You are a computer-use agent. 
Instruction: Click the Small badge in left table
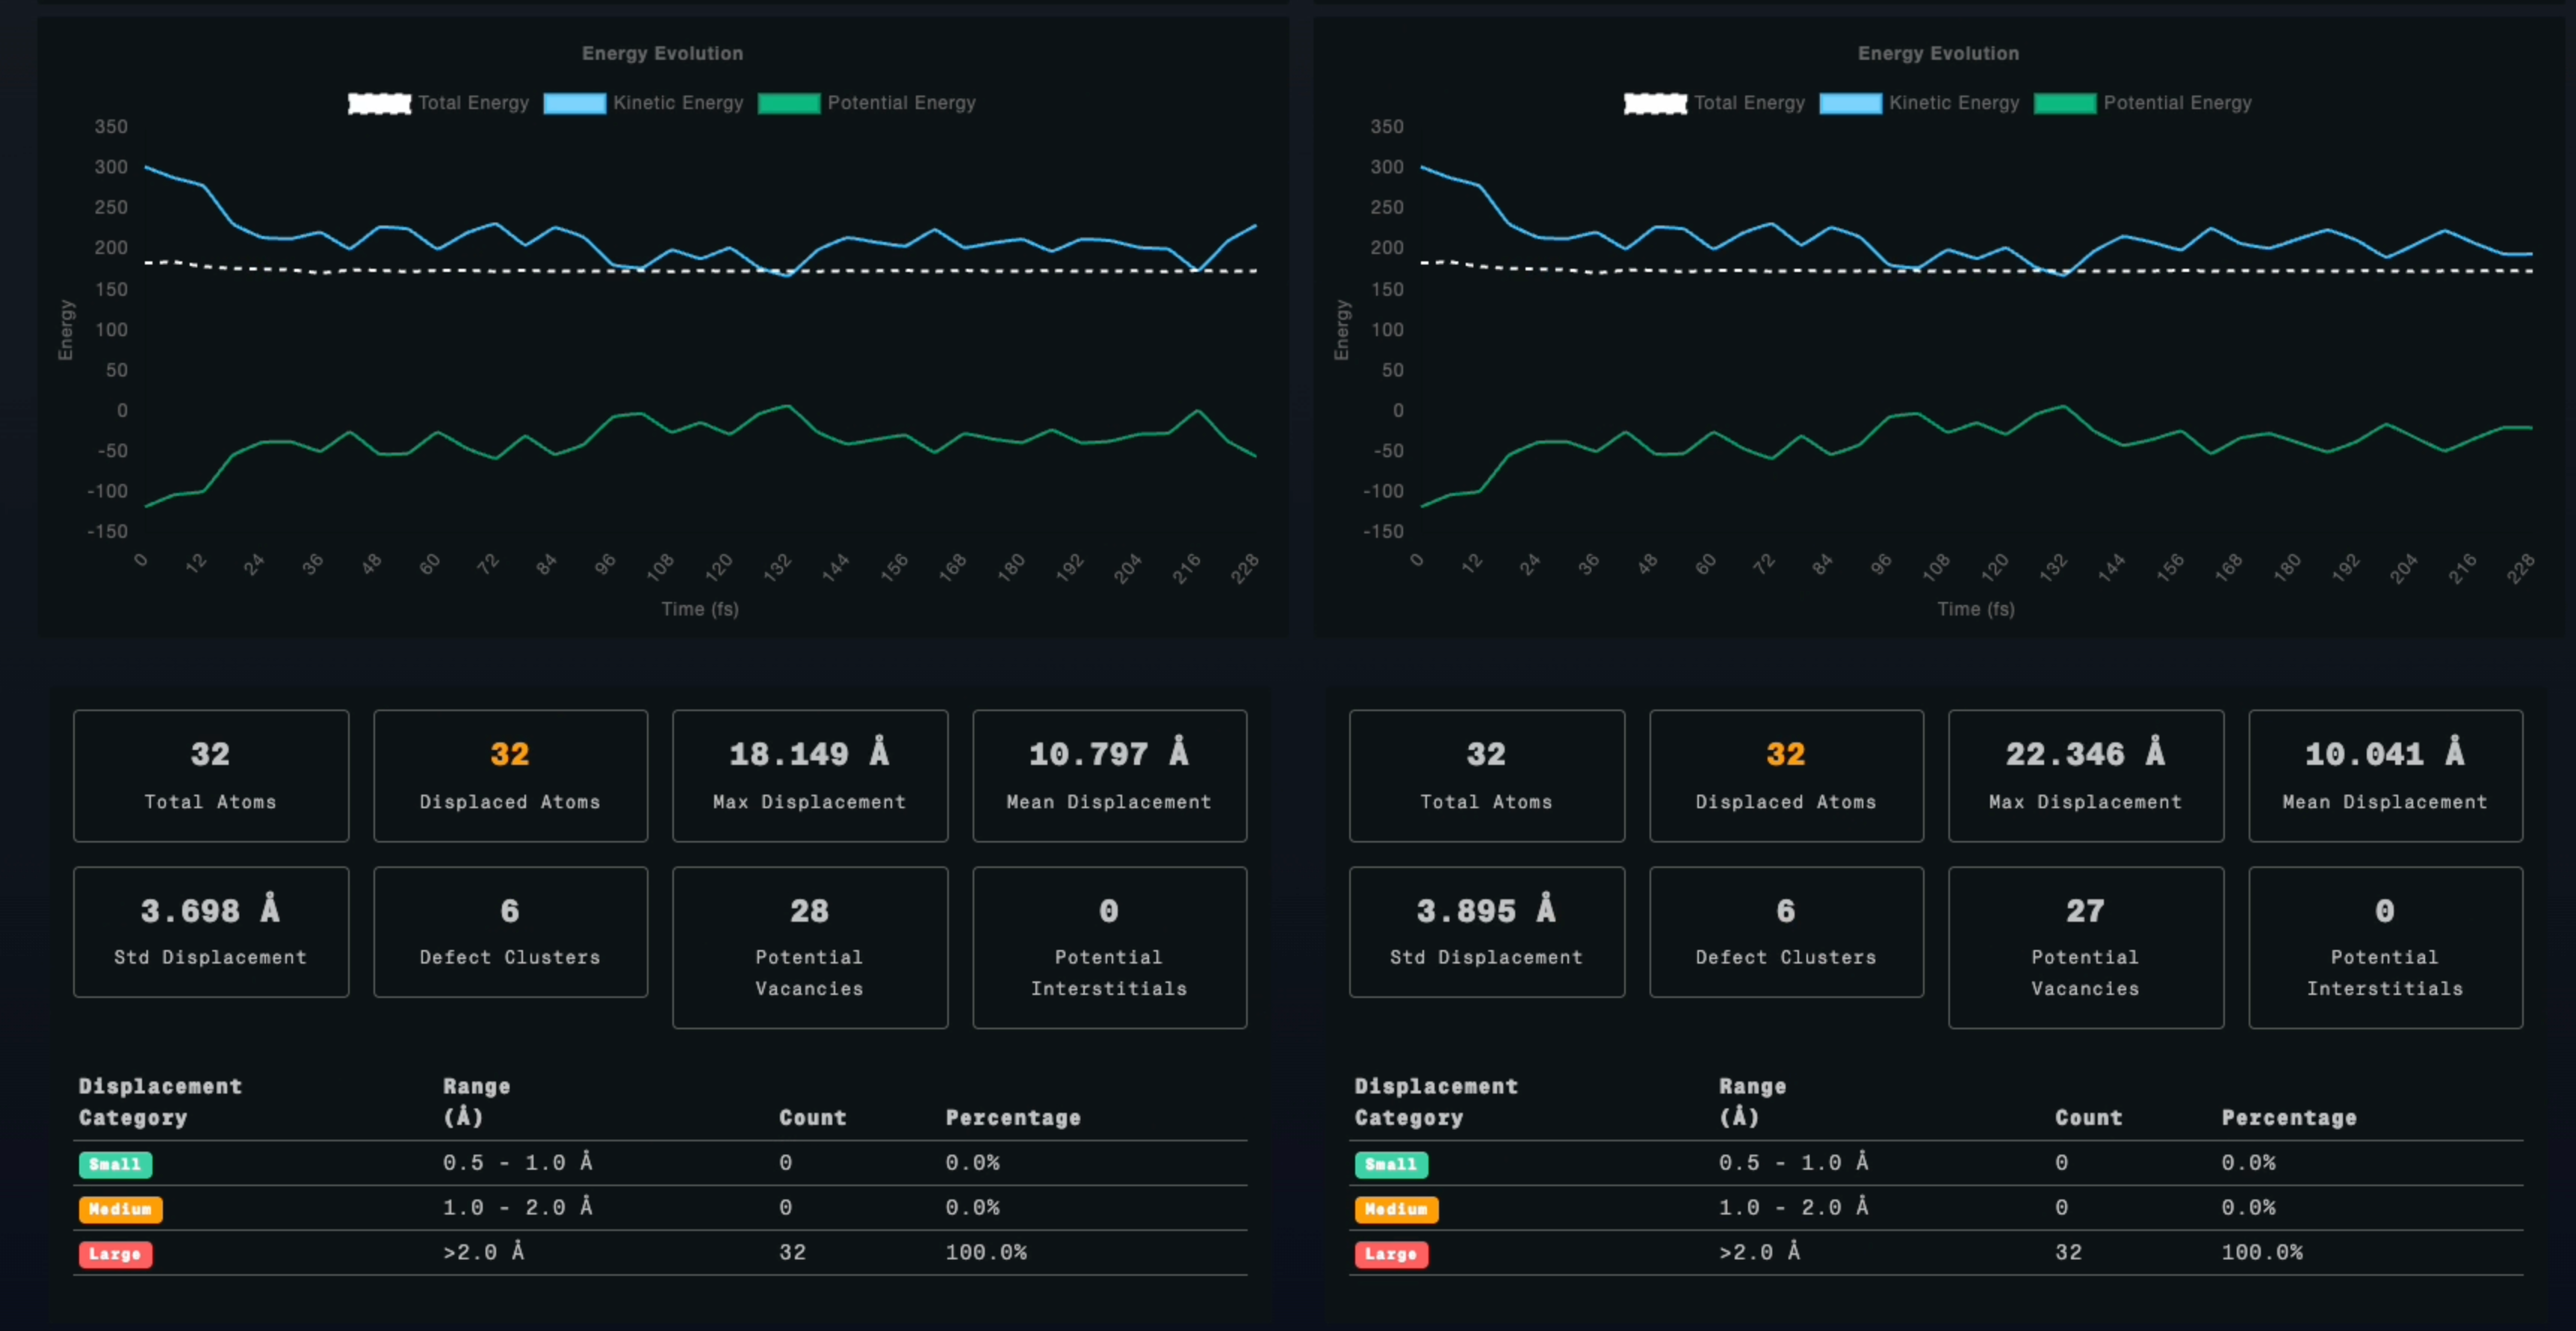(x=115, y=1164)
